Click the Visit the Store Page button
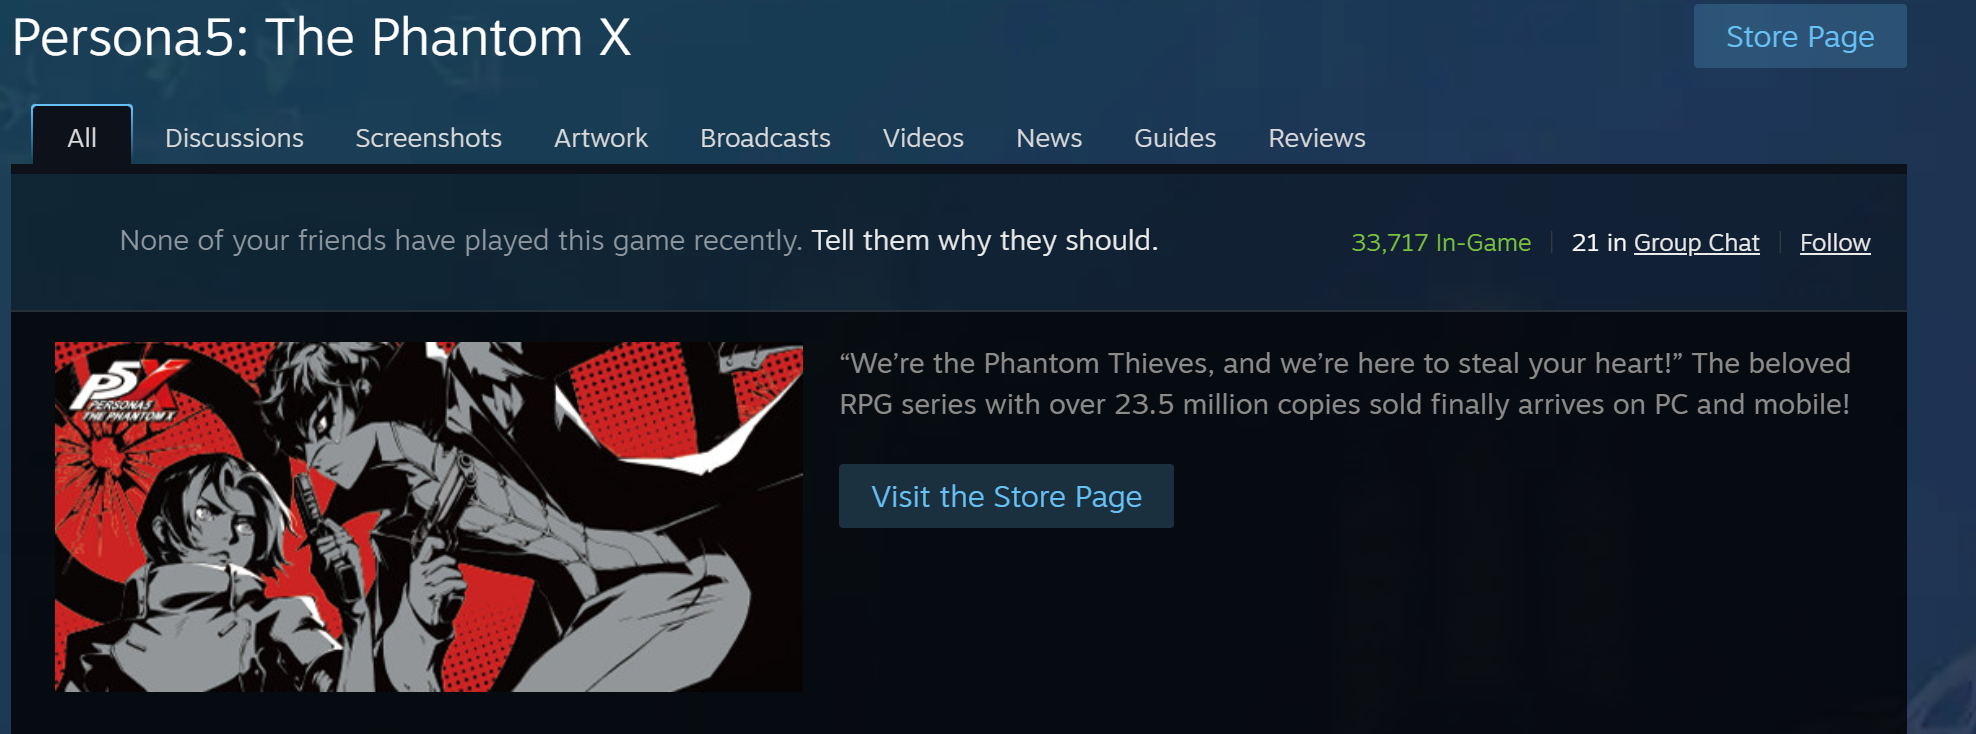The image size is (1976, 734). pos(1006,496)
